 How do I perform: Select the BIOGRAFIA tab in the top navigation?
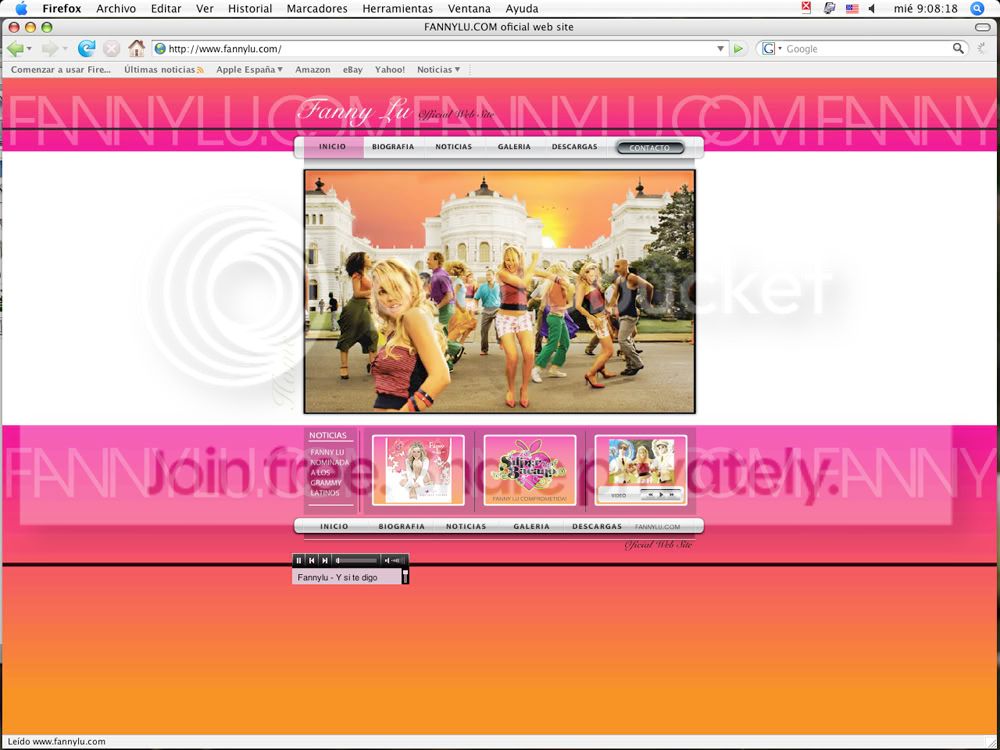coord(393,147)
